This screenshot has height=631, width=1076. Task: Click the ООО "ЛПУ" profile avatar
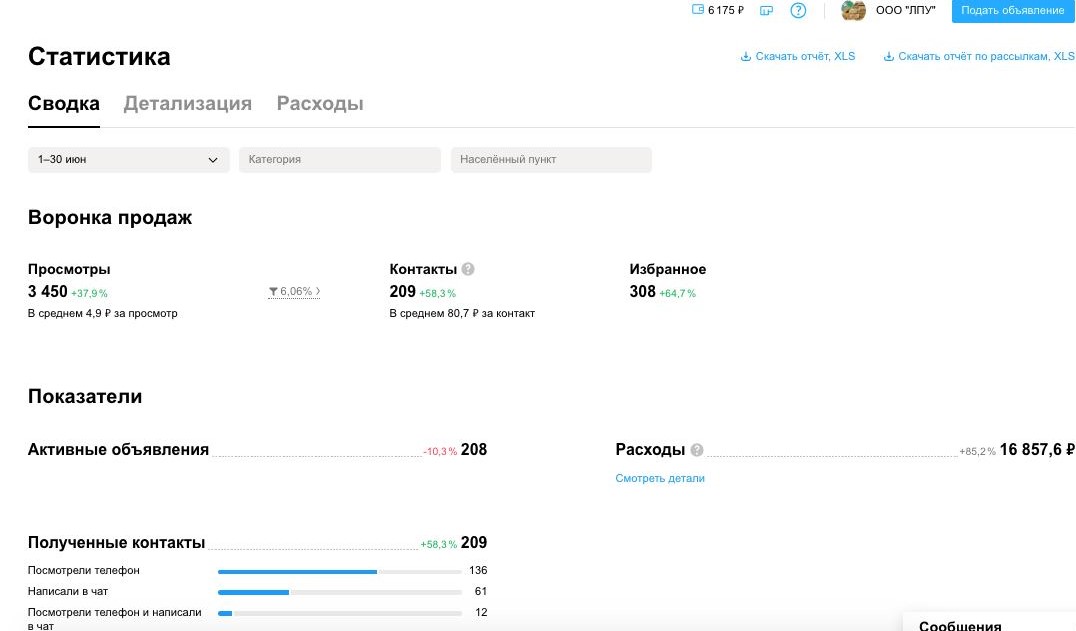click(853, 11)
